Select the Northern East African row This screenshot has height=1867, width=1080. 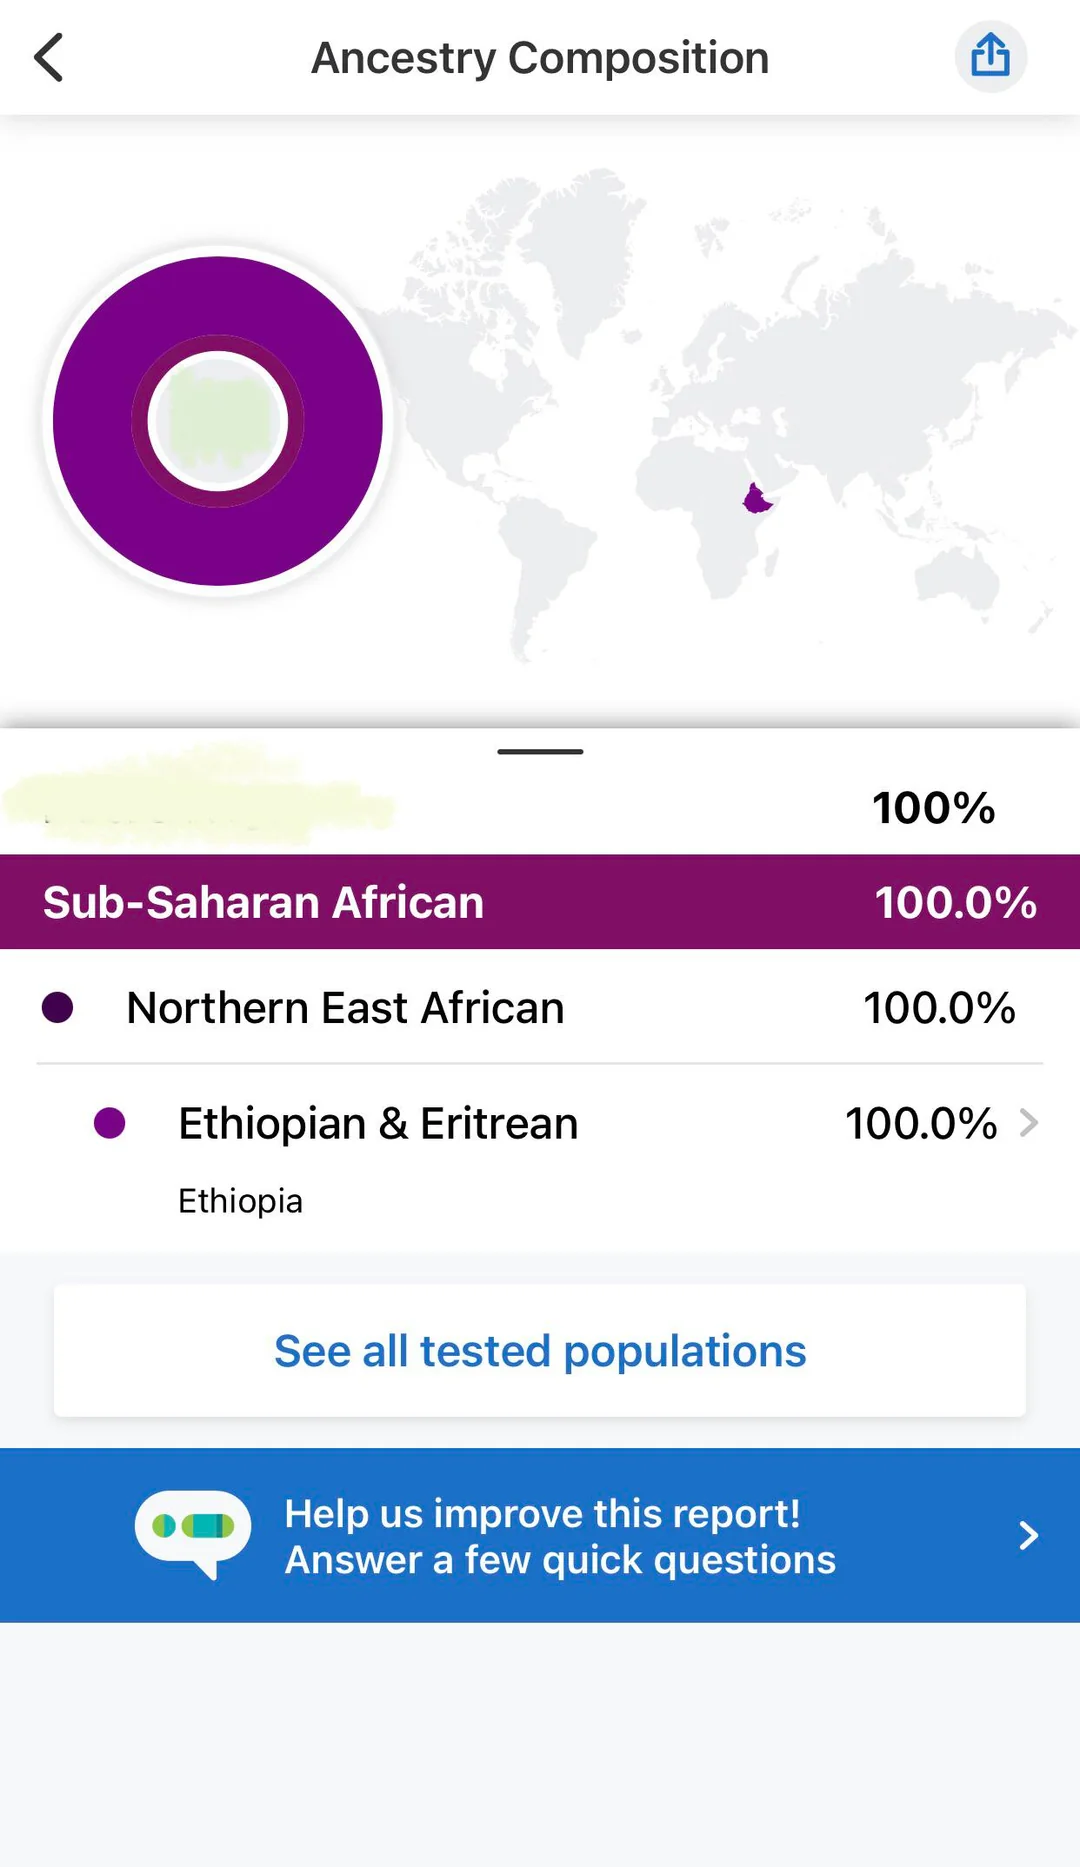[x=540, y=1007]
